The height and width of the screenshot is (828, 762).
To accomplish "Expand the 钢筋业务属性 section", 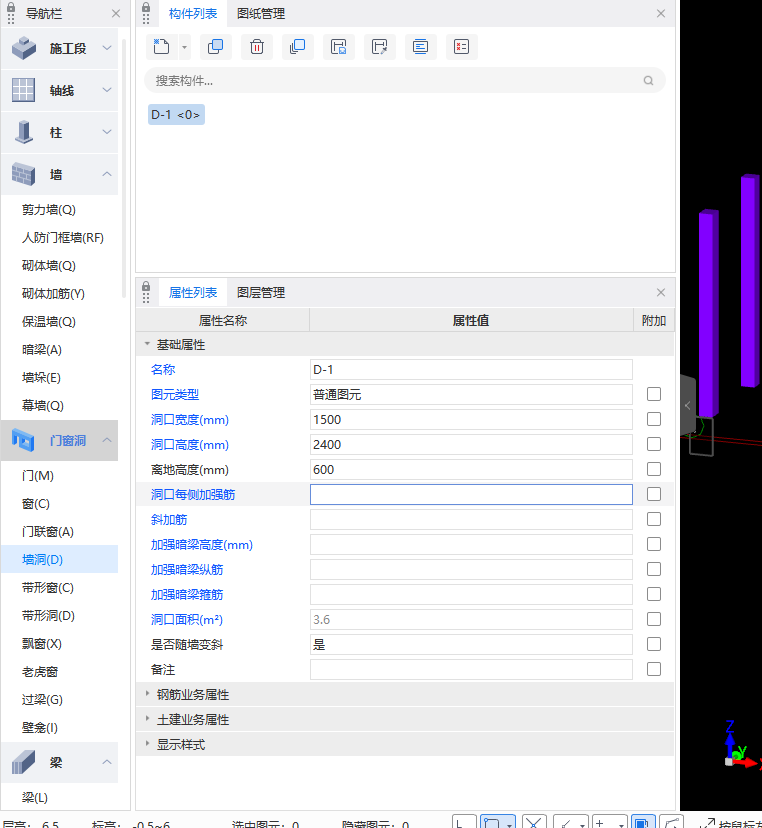I will pos(147,694).
